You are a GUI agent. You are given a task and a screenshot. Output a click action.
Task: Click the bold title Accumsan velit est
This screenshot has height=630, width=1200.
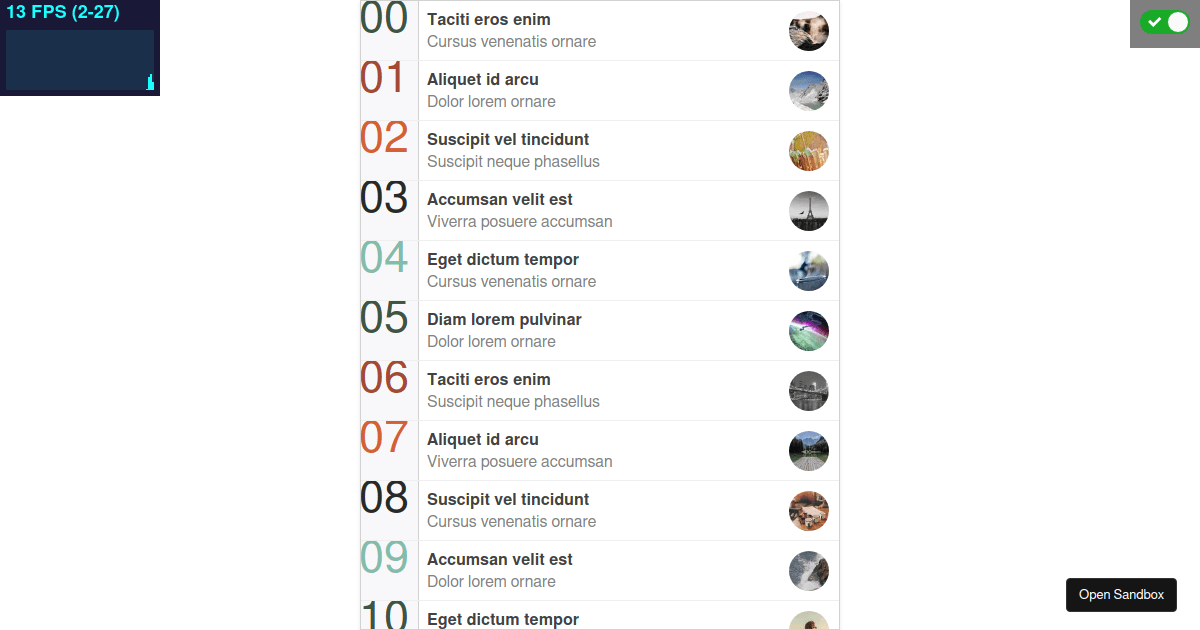(499, 199)
